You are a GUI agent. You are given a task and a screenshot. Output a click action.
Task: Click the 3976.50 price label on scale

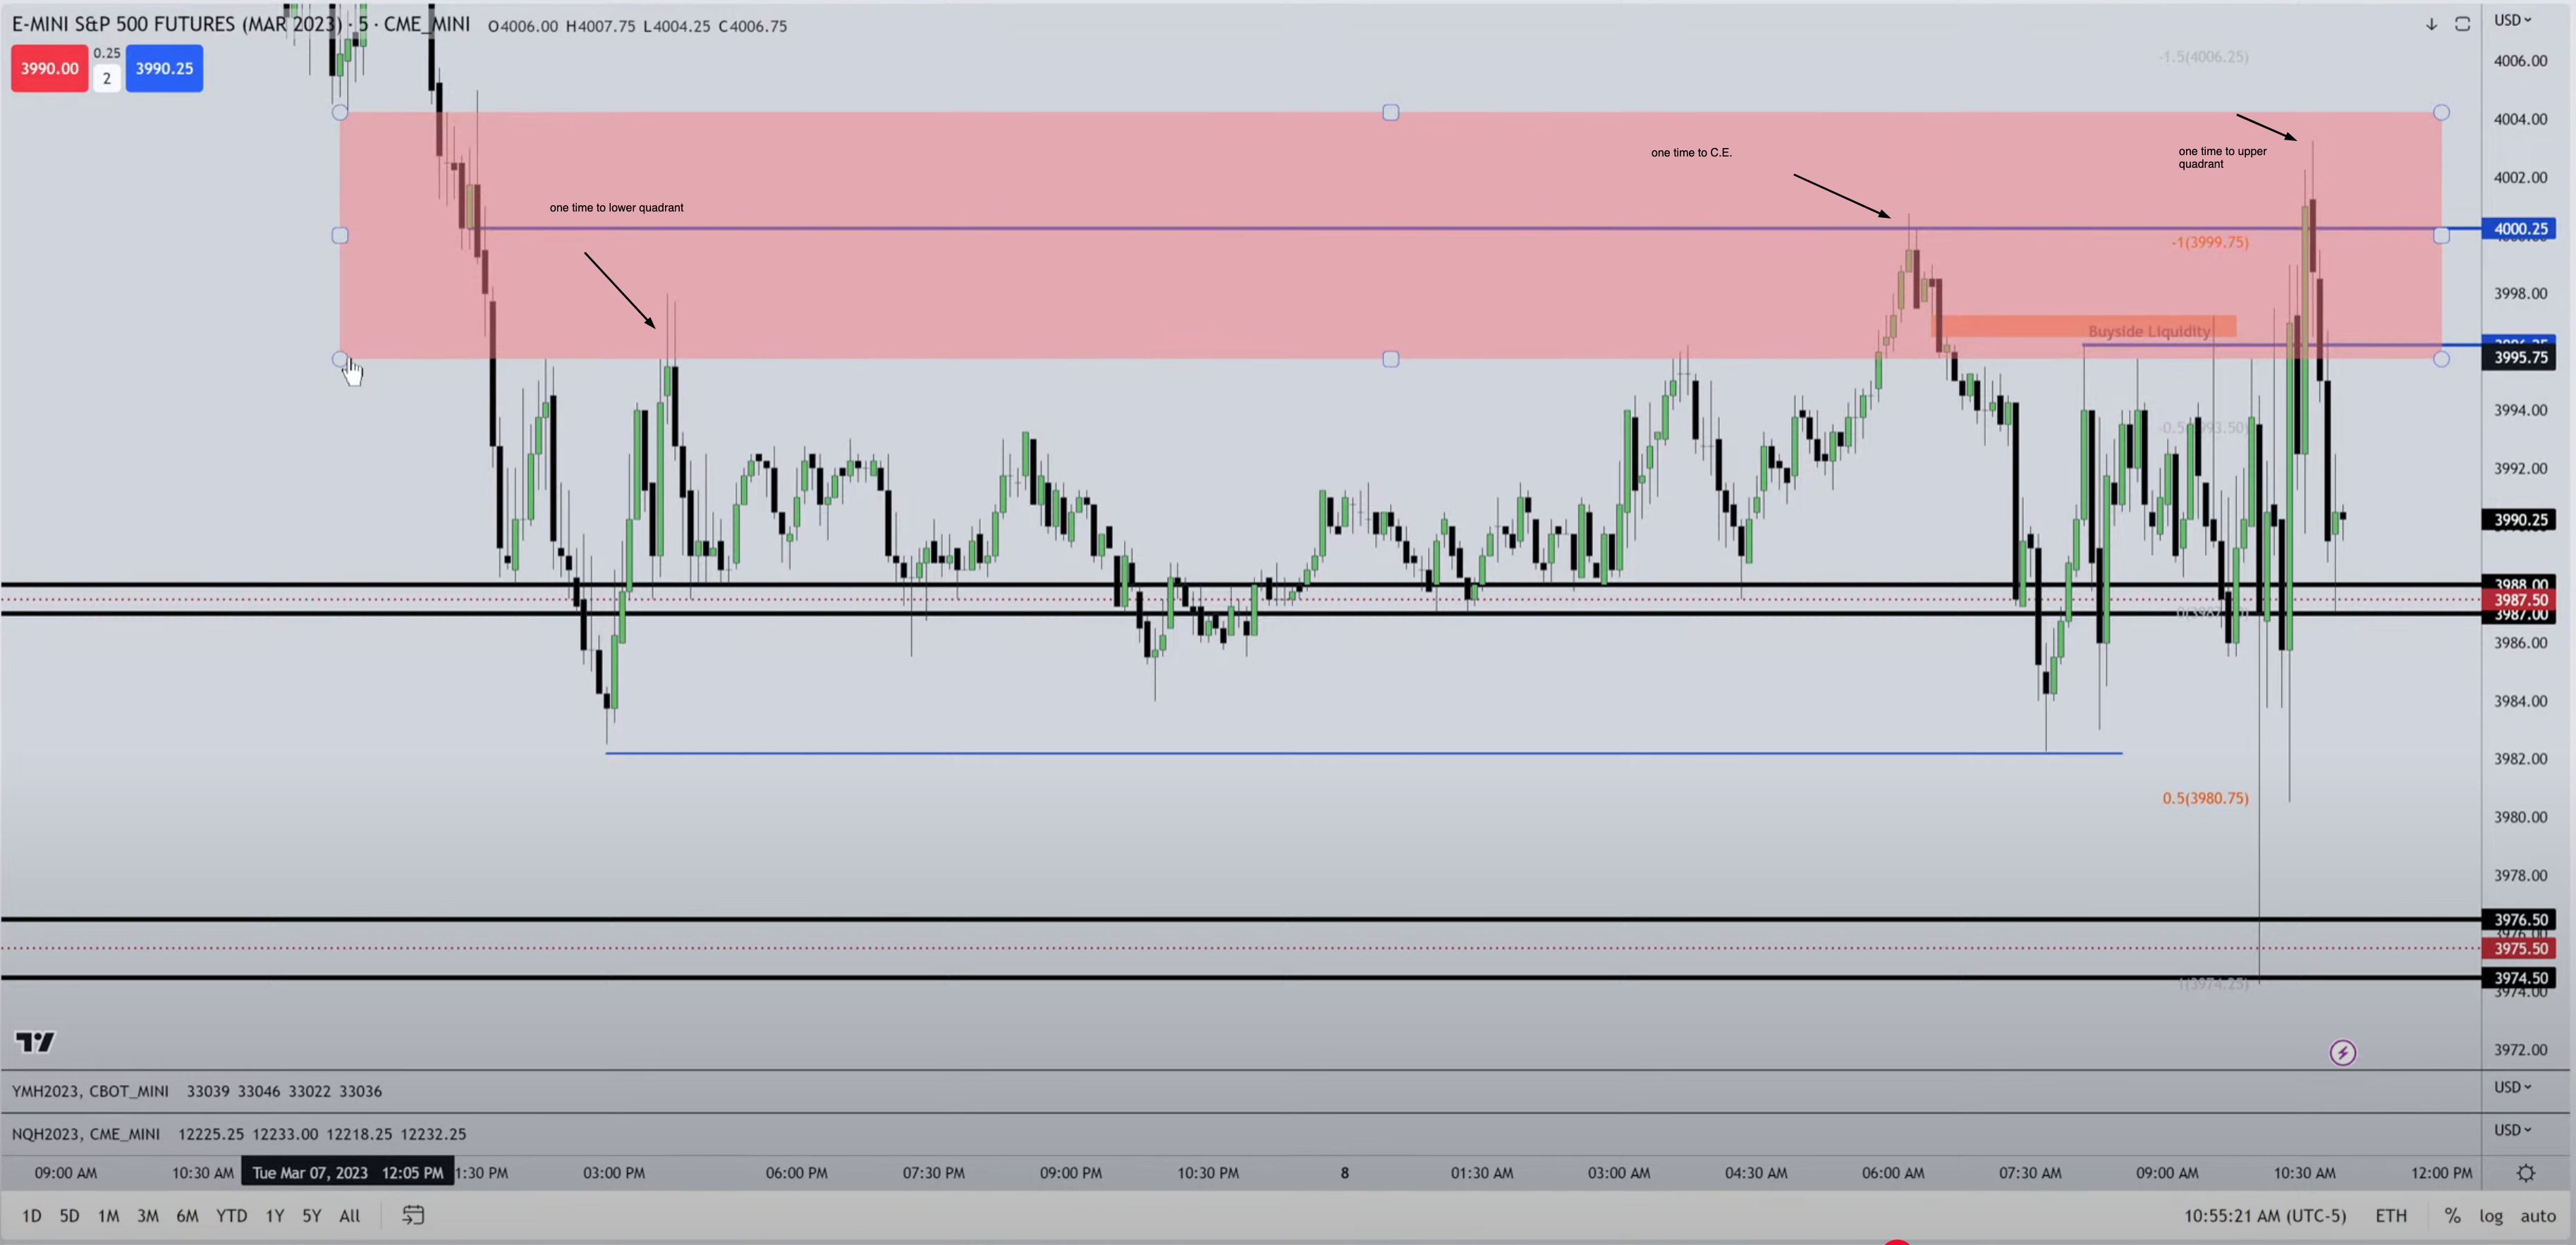click(2520, 920)
